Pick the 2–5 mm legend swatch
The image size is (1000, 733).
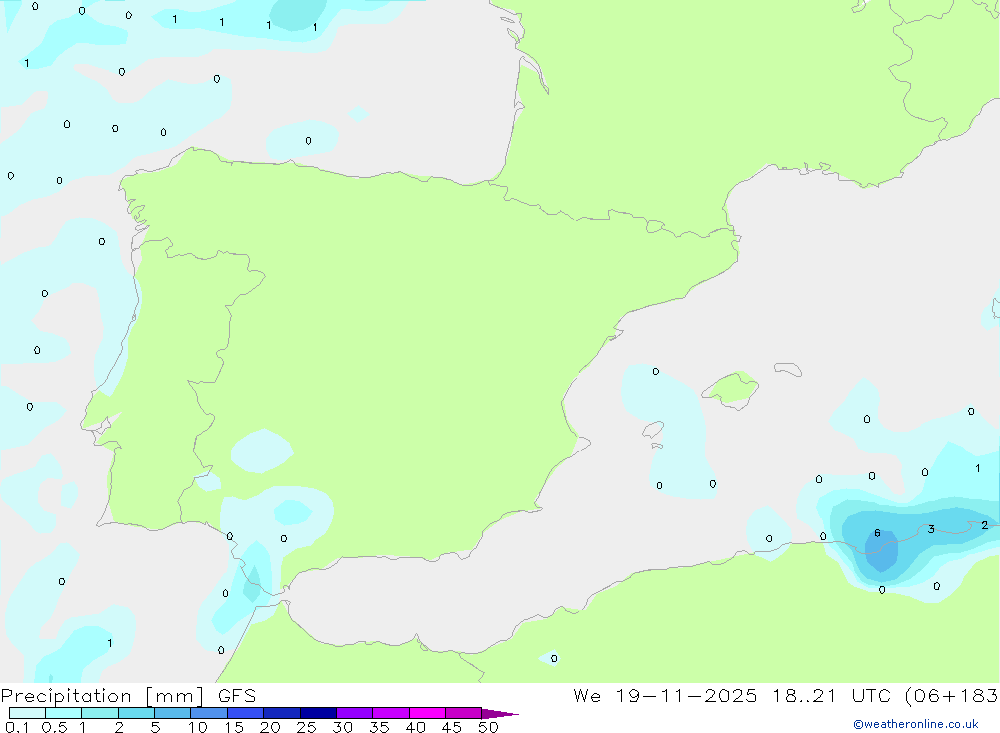point(136,713)
